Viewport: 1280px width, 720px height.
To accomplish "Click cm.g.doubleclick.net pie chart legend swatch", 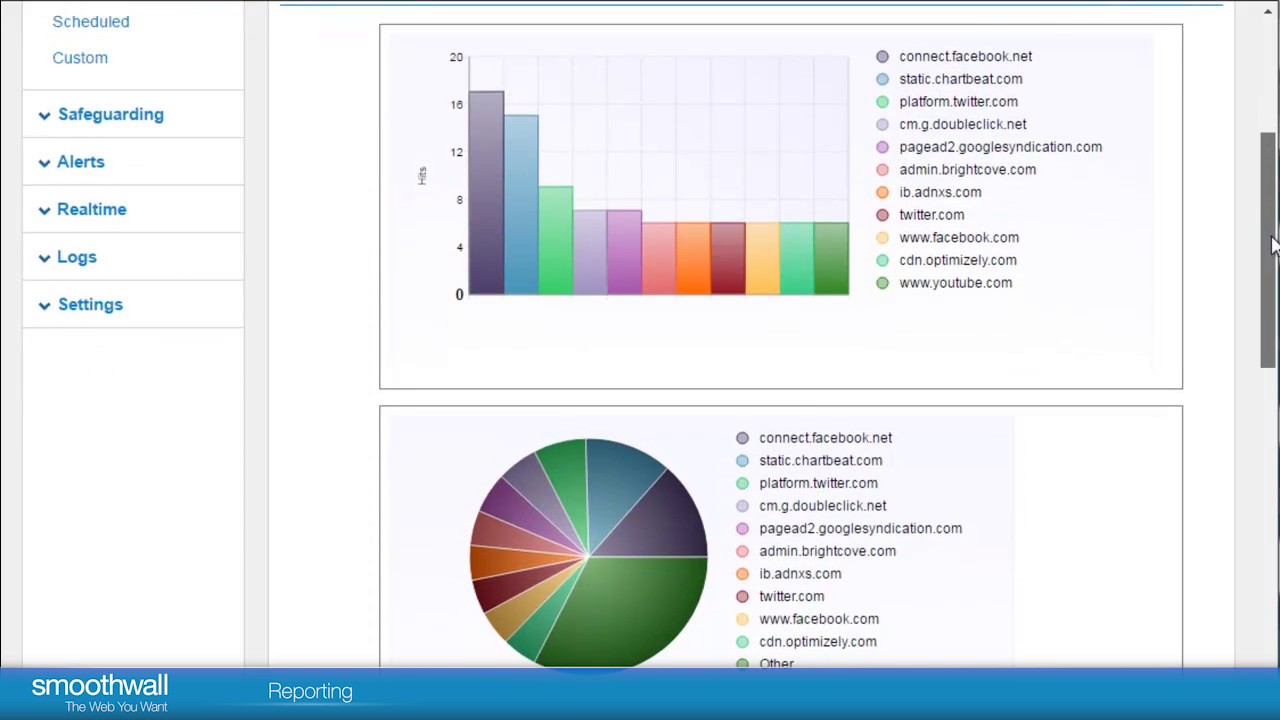I will pos(742,506).
